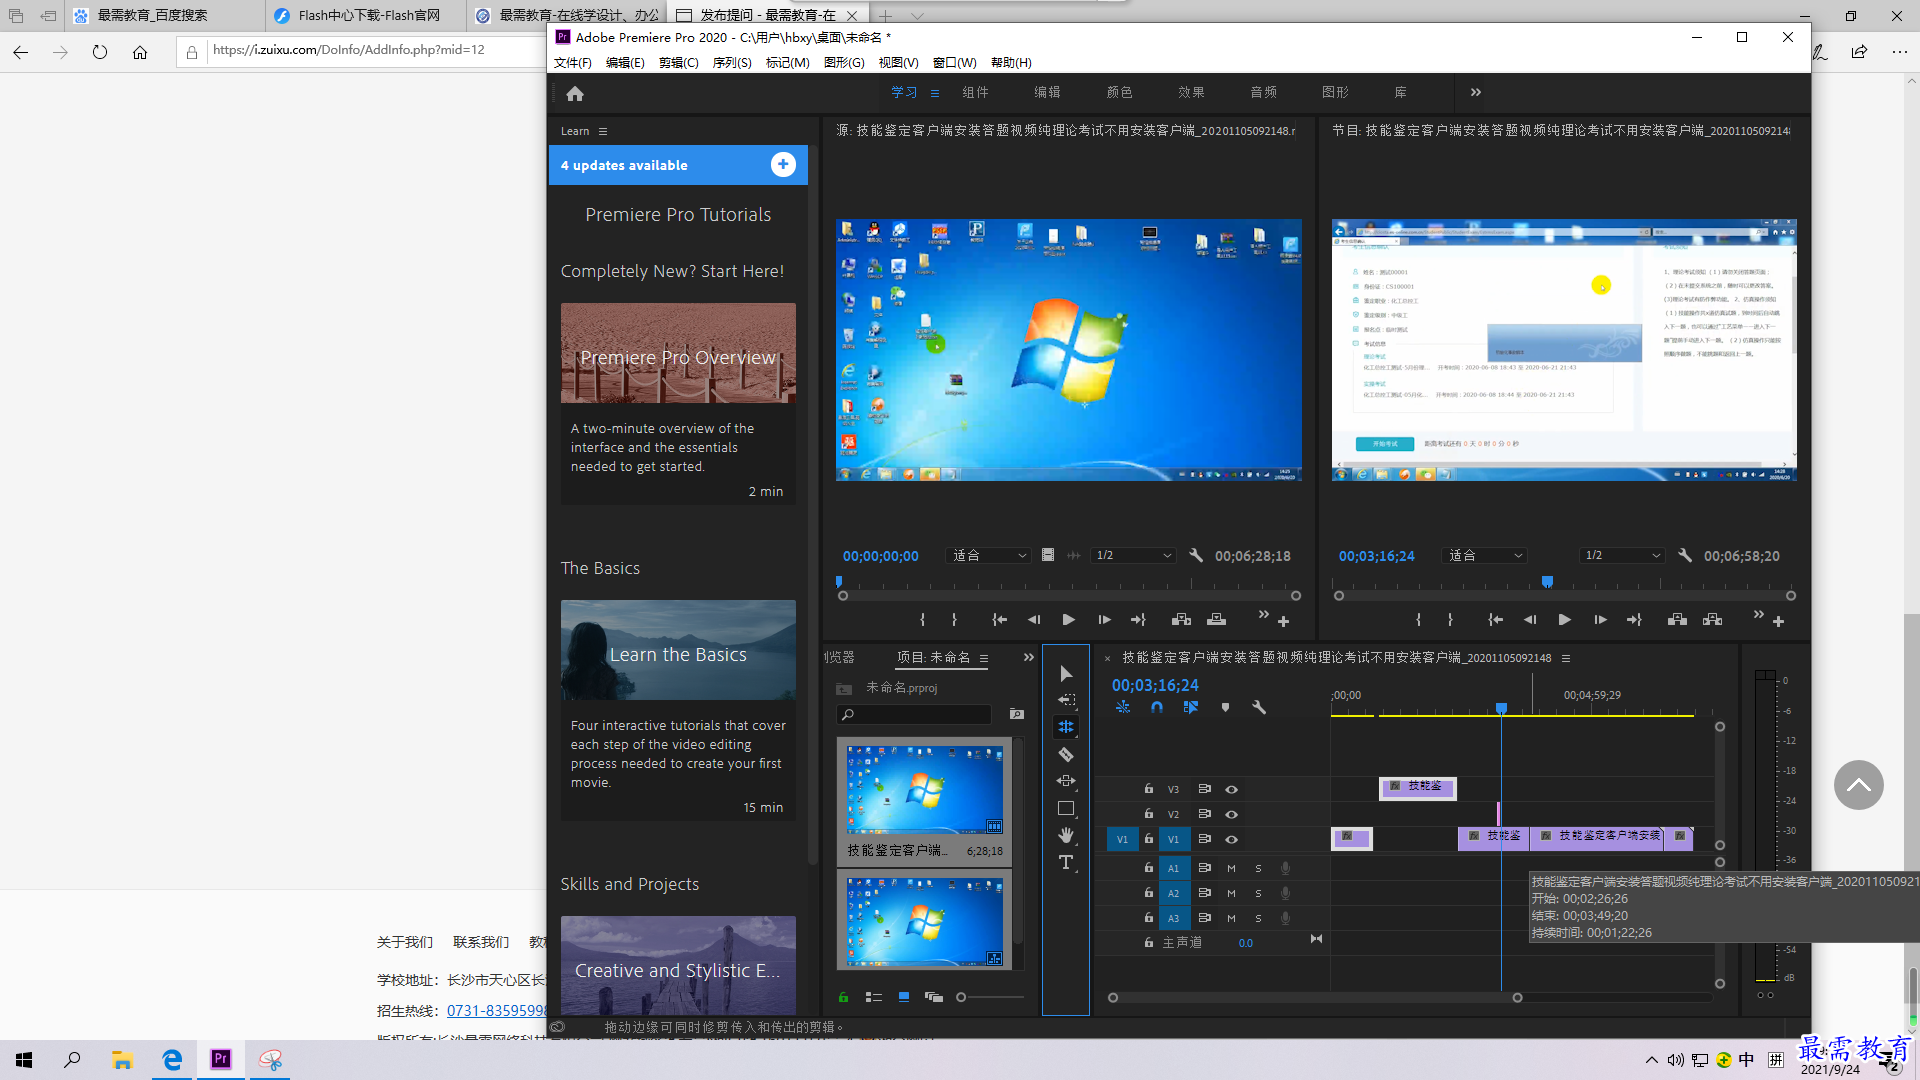This screenshot has width=1920, height=1080.
Task: Click the source monitor settings wrench
Action: click(1196, 555)
